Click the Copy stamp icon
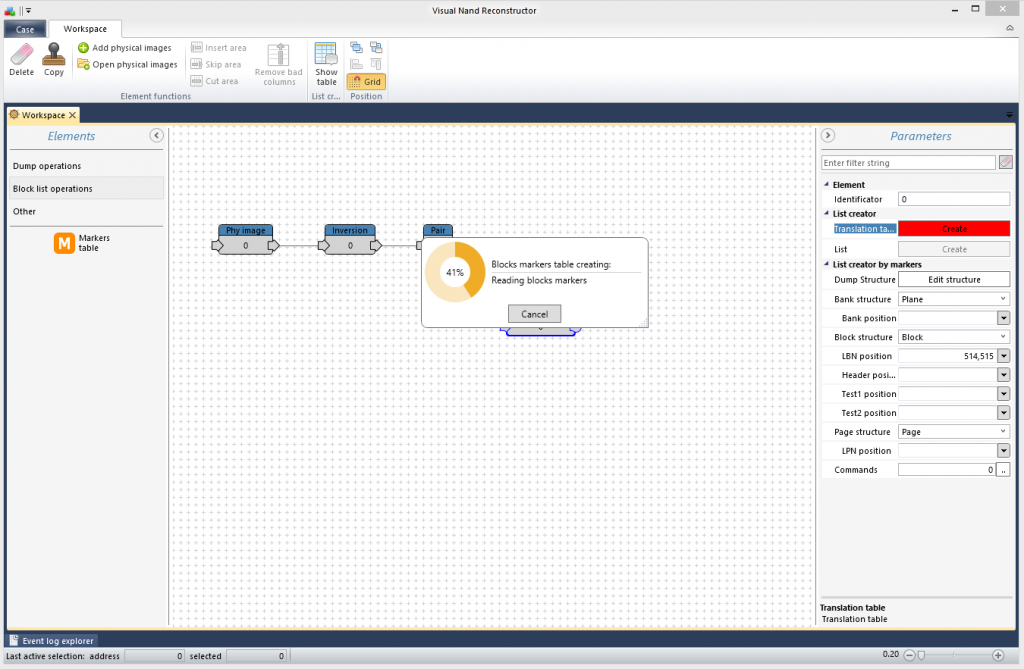This screenshot has width=1024, height=669. coord(54,54)
